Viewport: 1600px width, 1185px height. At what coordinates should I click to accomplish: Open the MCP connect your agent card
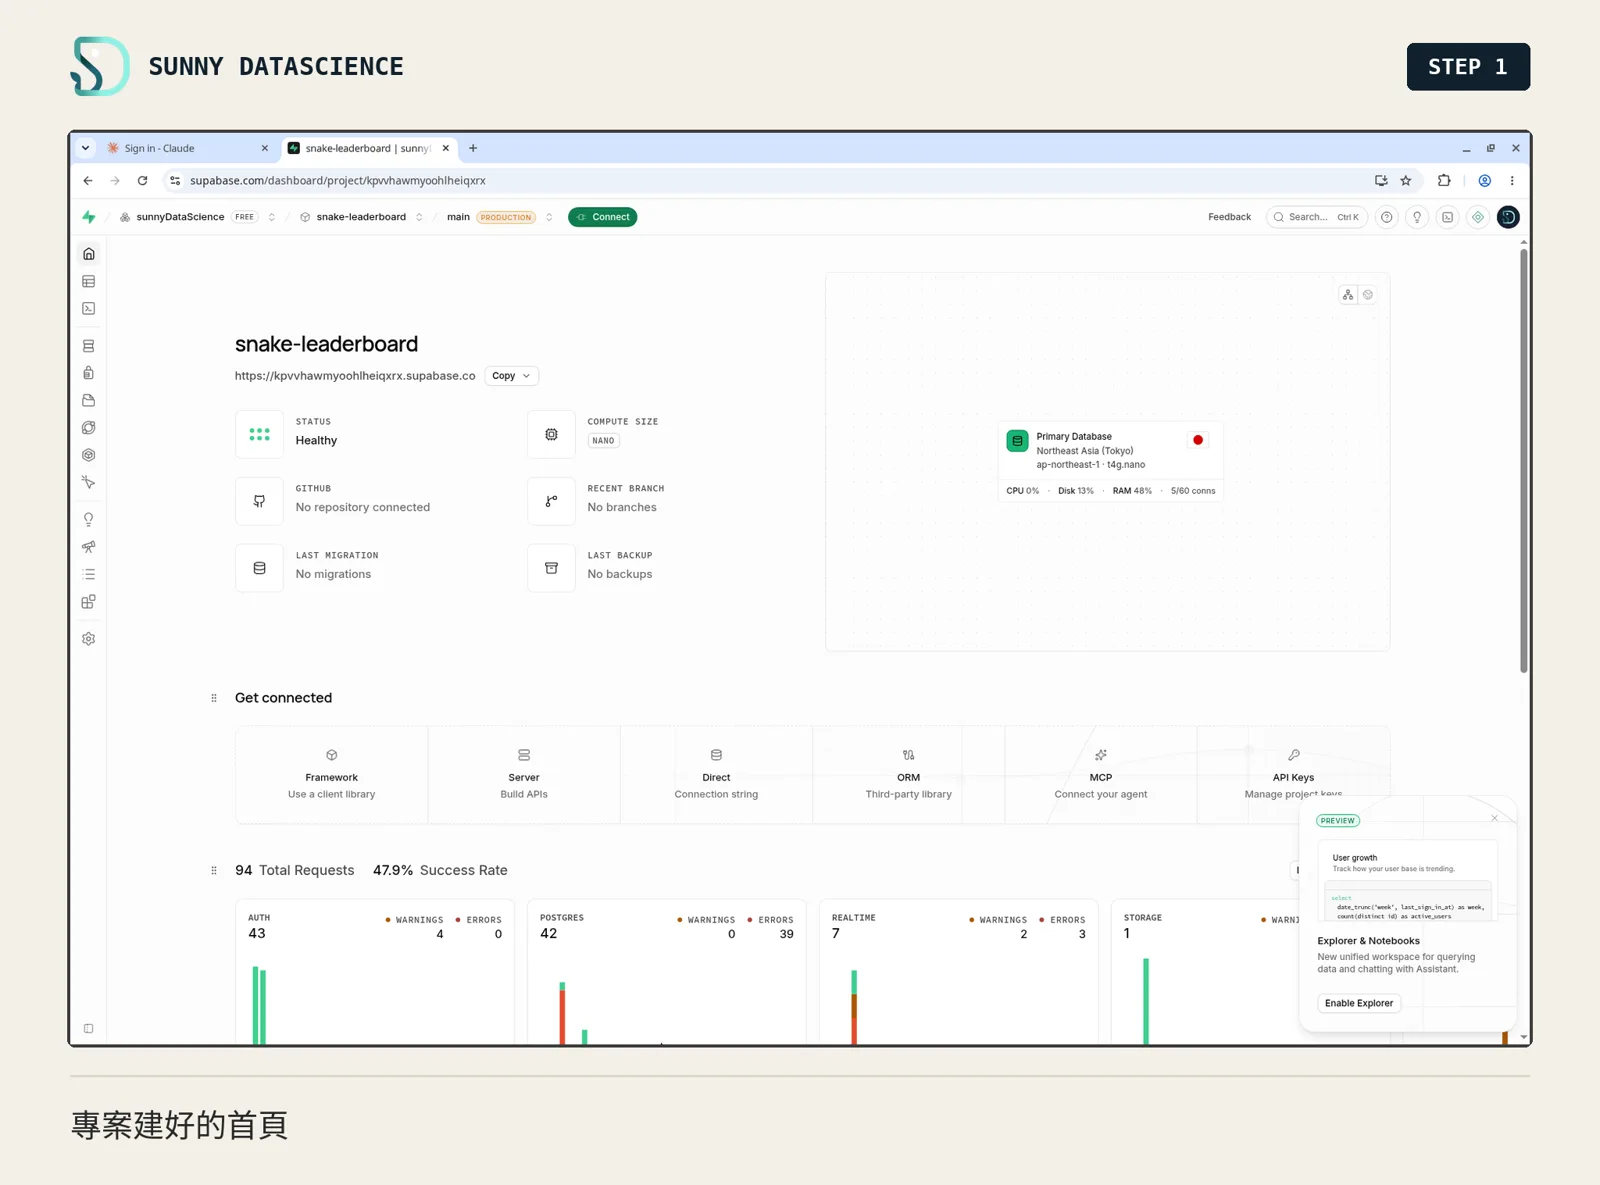click(1100, 775)
